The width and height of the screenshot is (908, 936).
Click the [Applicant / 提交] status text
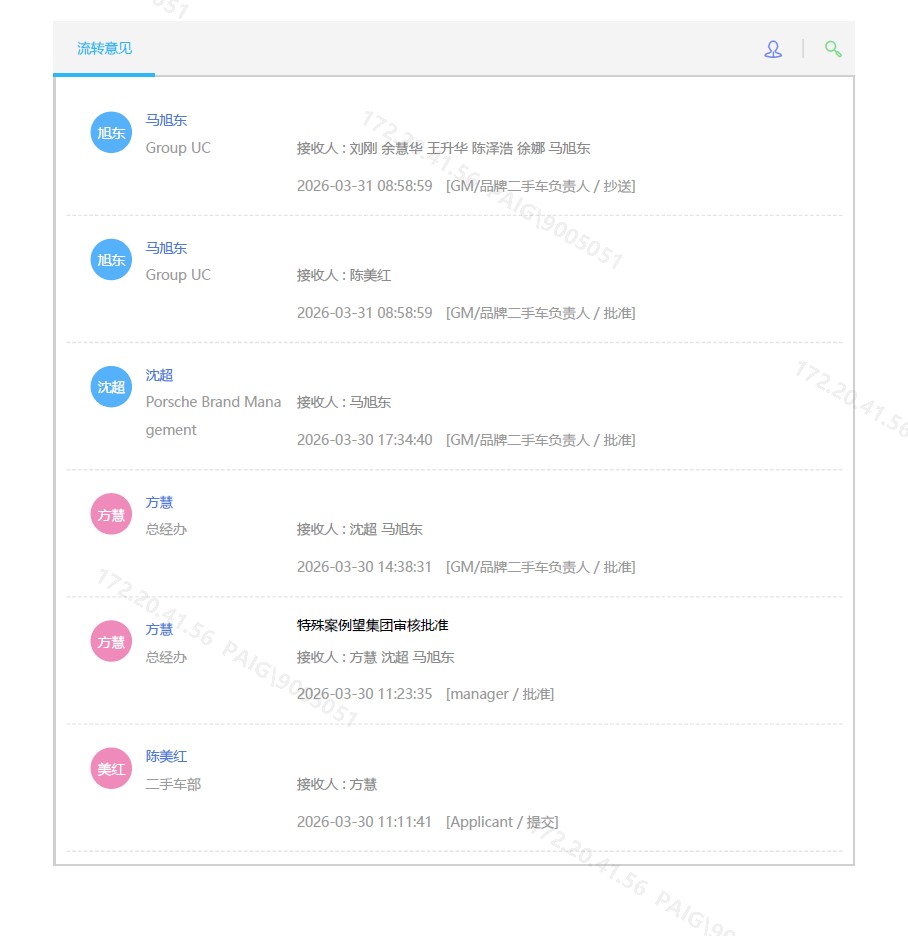coord(502,822)
